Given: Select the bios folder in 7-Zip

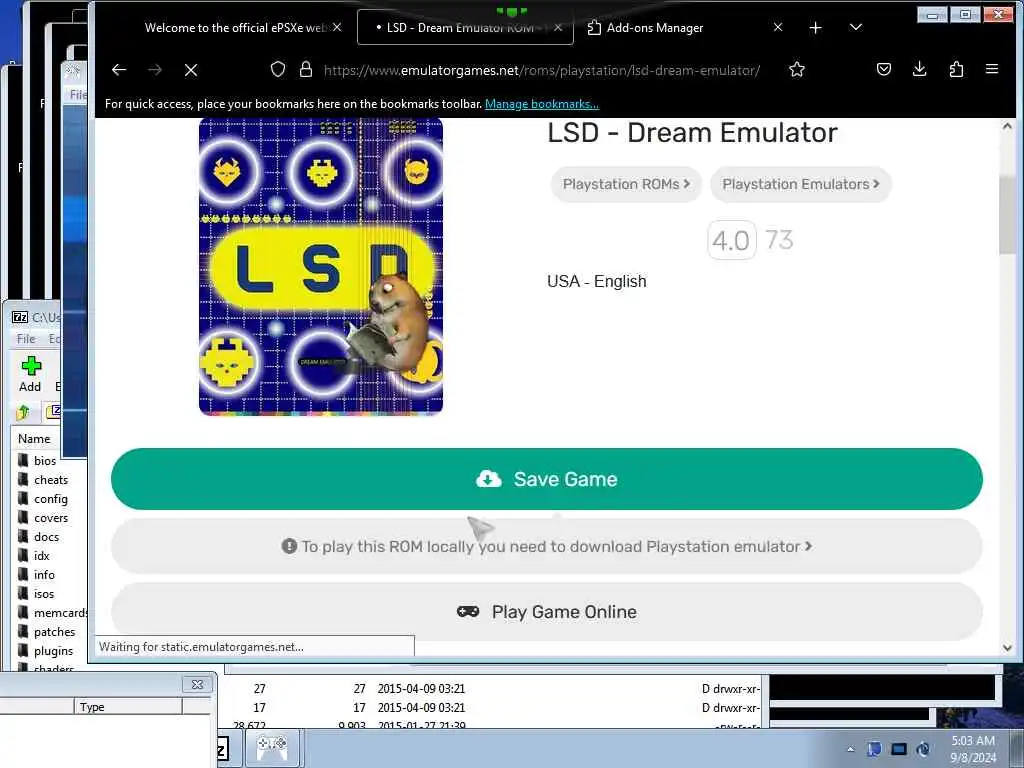Looking at the screenshot, I should click(x=38, y=460).
